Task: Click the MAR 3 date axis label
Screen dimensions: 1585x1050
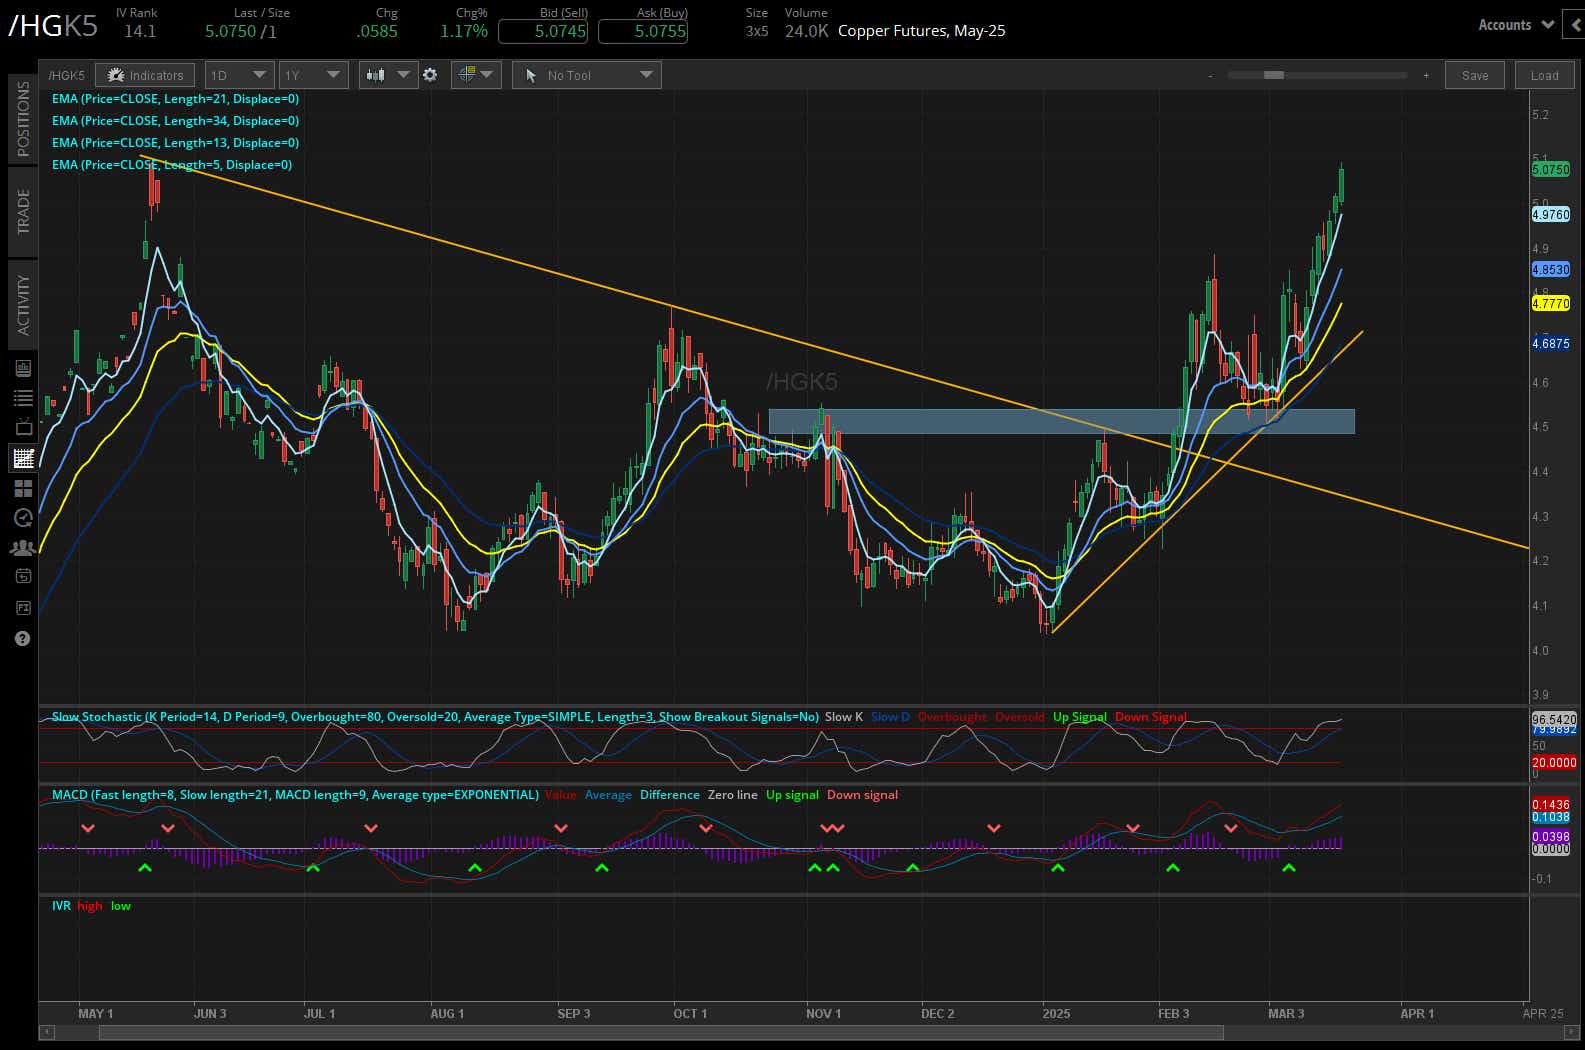Action: [1286, 1013]
